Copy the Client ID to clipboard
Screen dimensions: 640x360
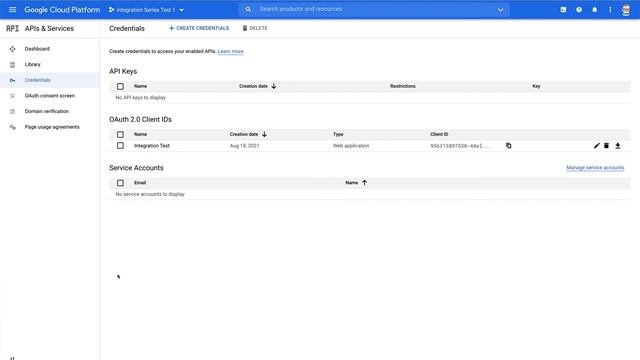[509, 146]
